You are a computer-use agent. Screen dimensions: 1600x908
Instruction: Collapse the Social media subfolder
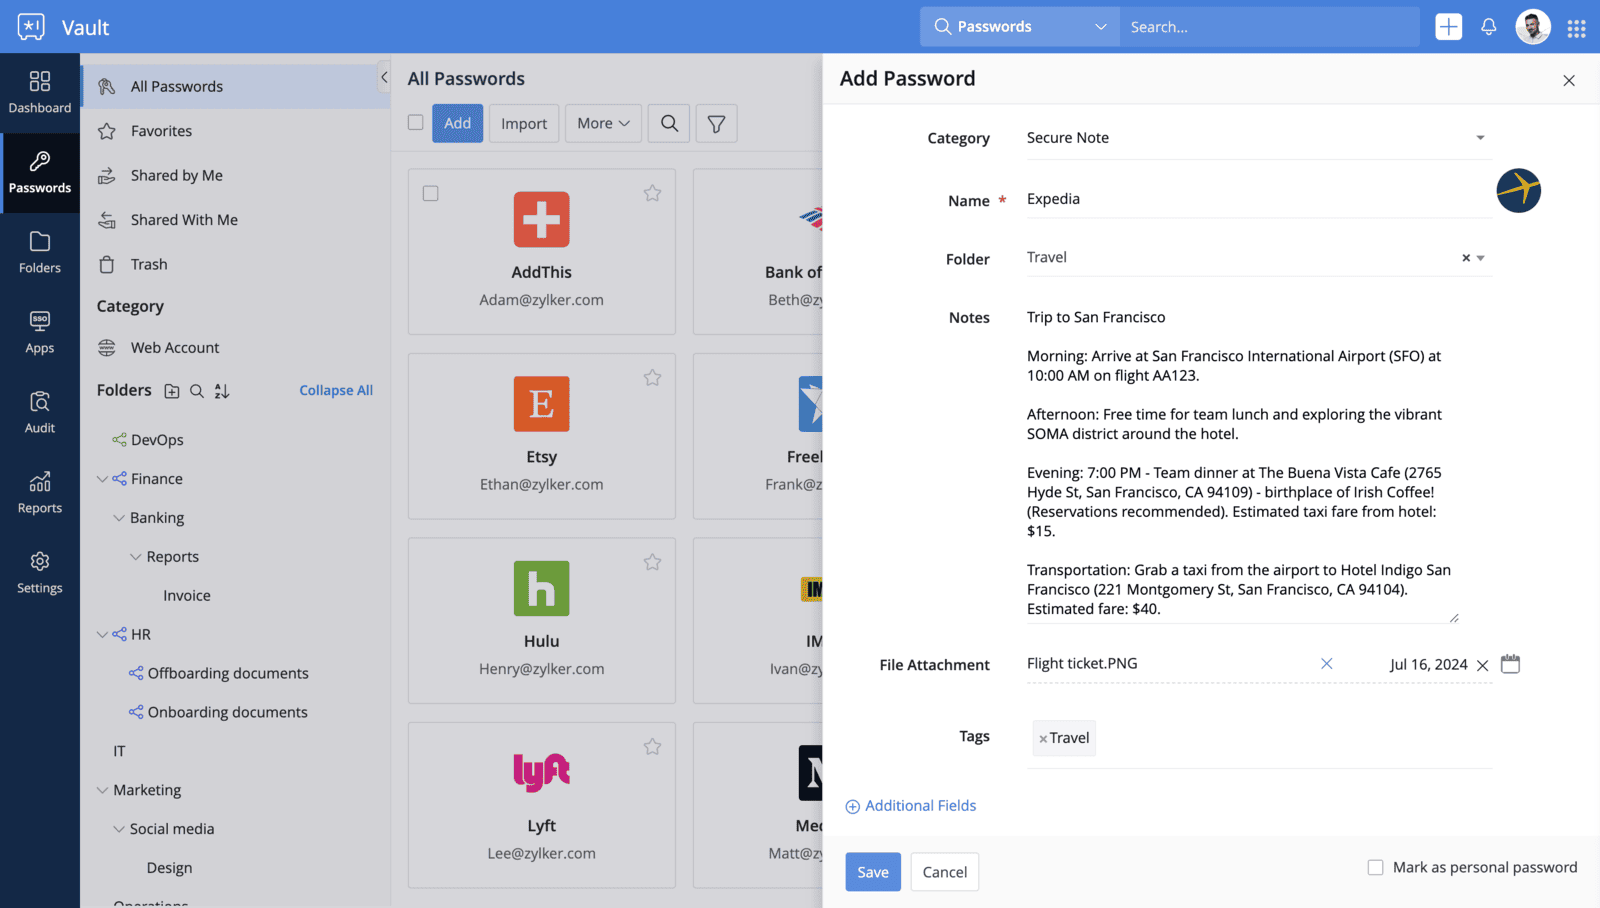[x=119, y=829]
